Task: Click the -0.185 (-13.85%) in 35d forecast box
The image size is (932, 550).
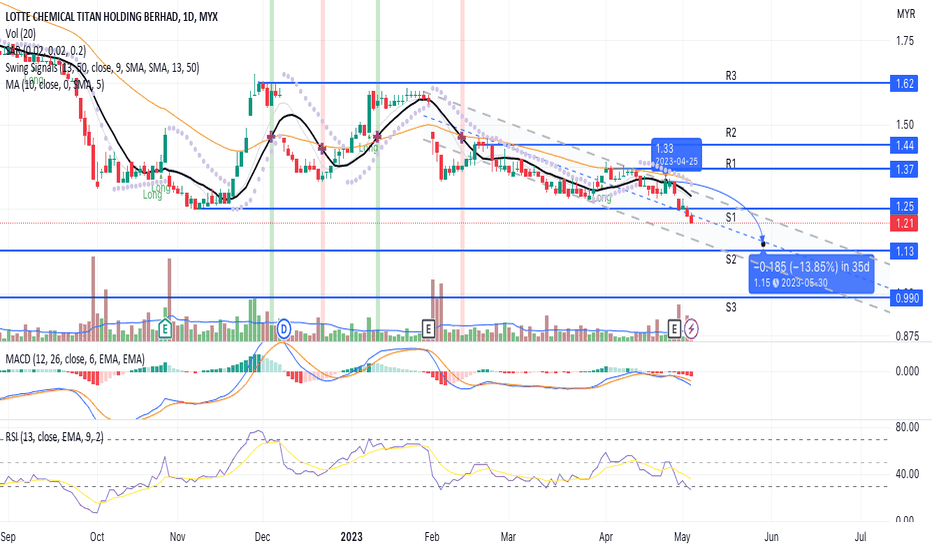Action: click(x=811, y=274)
